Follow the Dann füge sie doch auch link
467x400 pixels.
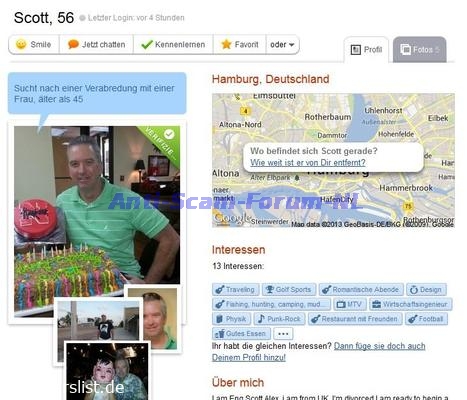[x=379, y=346]
